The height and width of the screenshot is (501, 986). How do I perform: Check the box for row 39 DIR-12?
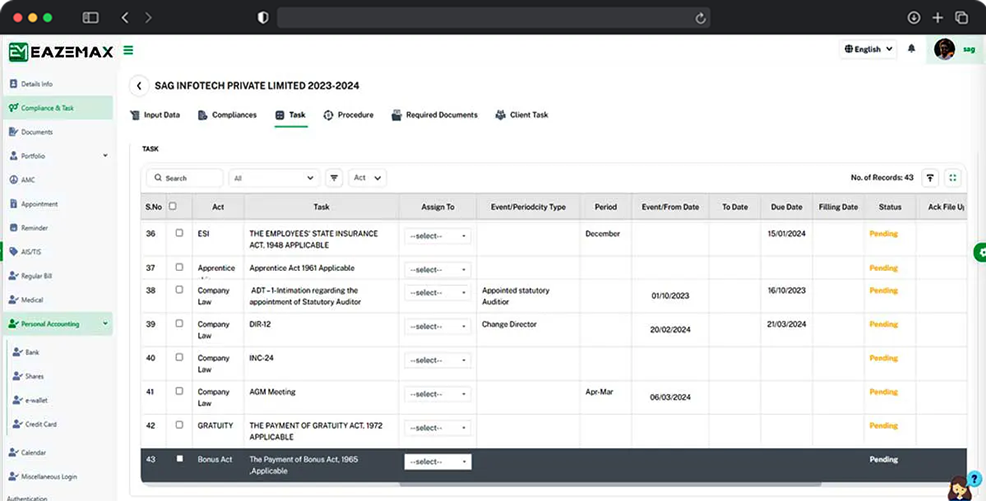click(179, 323)
